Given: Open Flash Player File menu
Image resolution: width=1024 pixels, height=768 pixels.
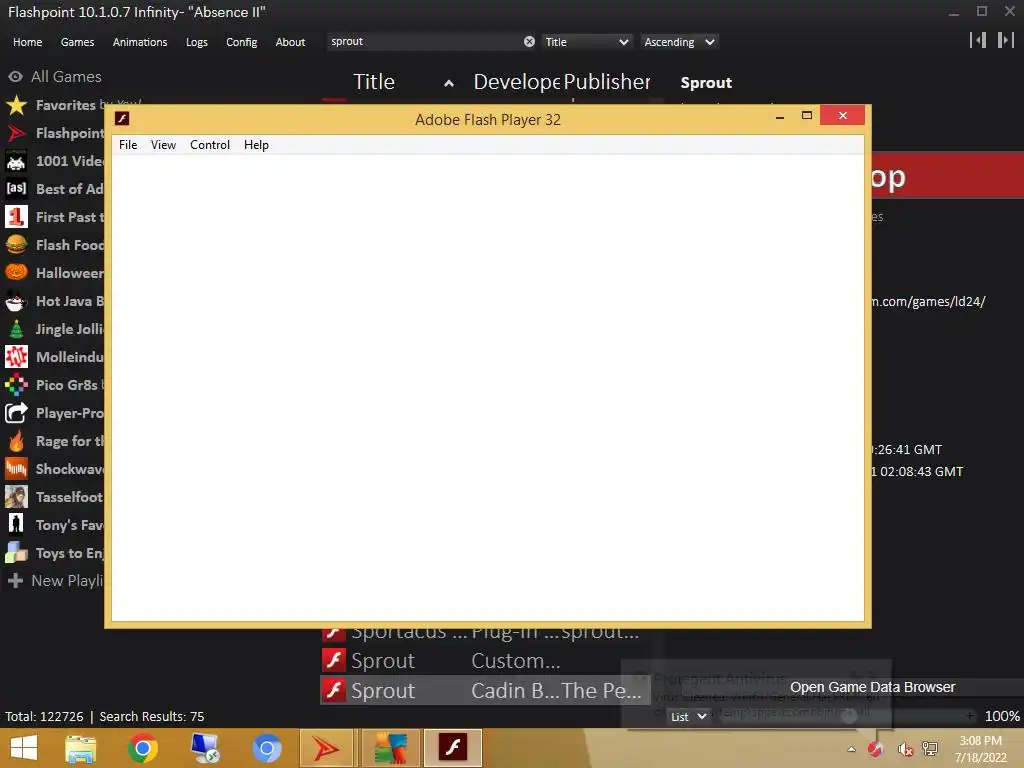Looking at the screenshot, I should click(128, 145).
